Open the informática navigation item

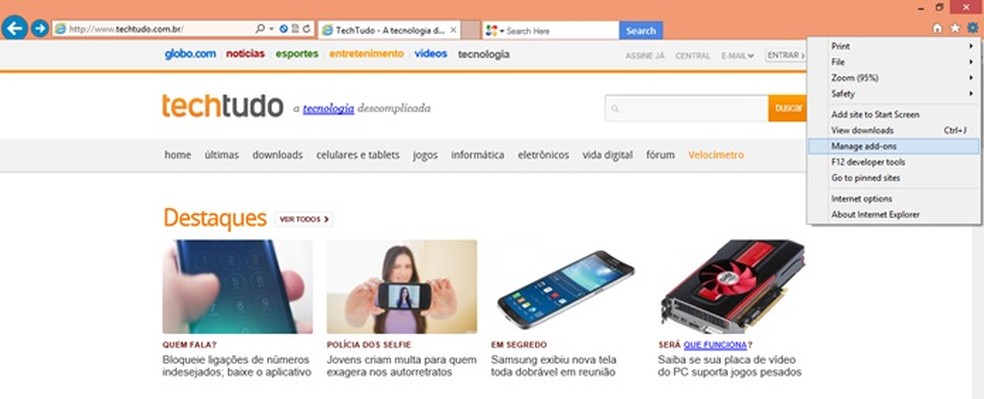[478, 155]
